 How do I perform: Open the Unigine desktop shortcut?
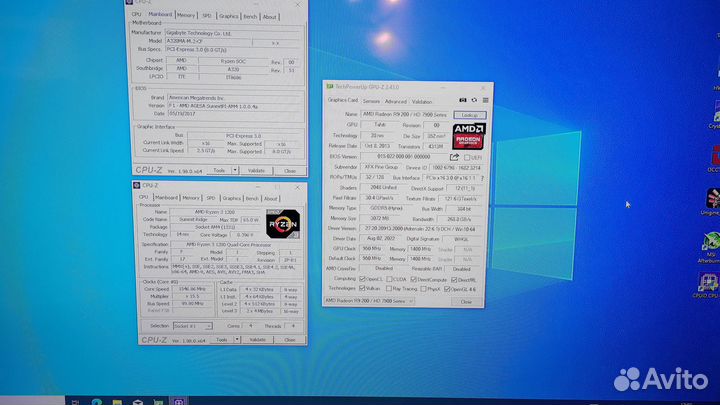(712, 202)
